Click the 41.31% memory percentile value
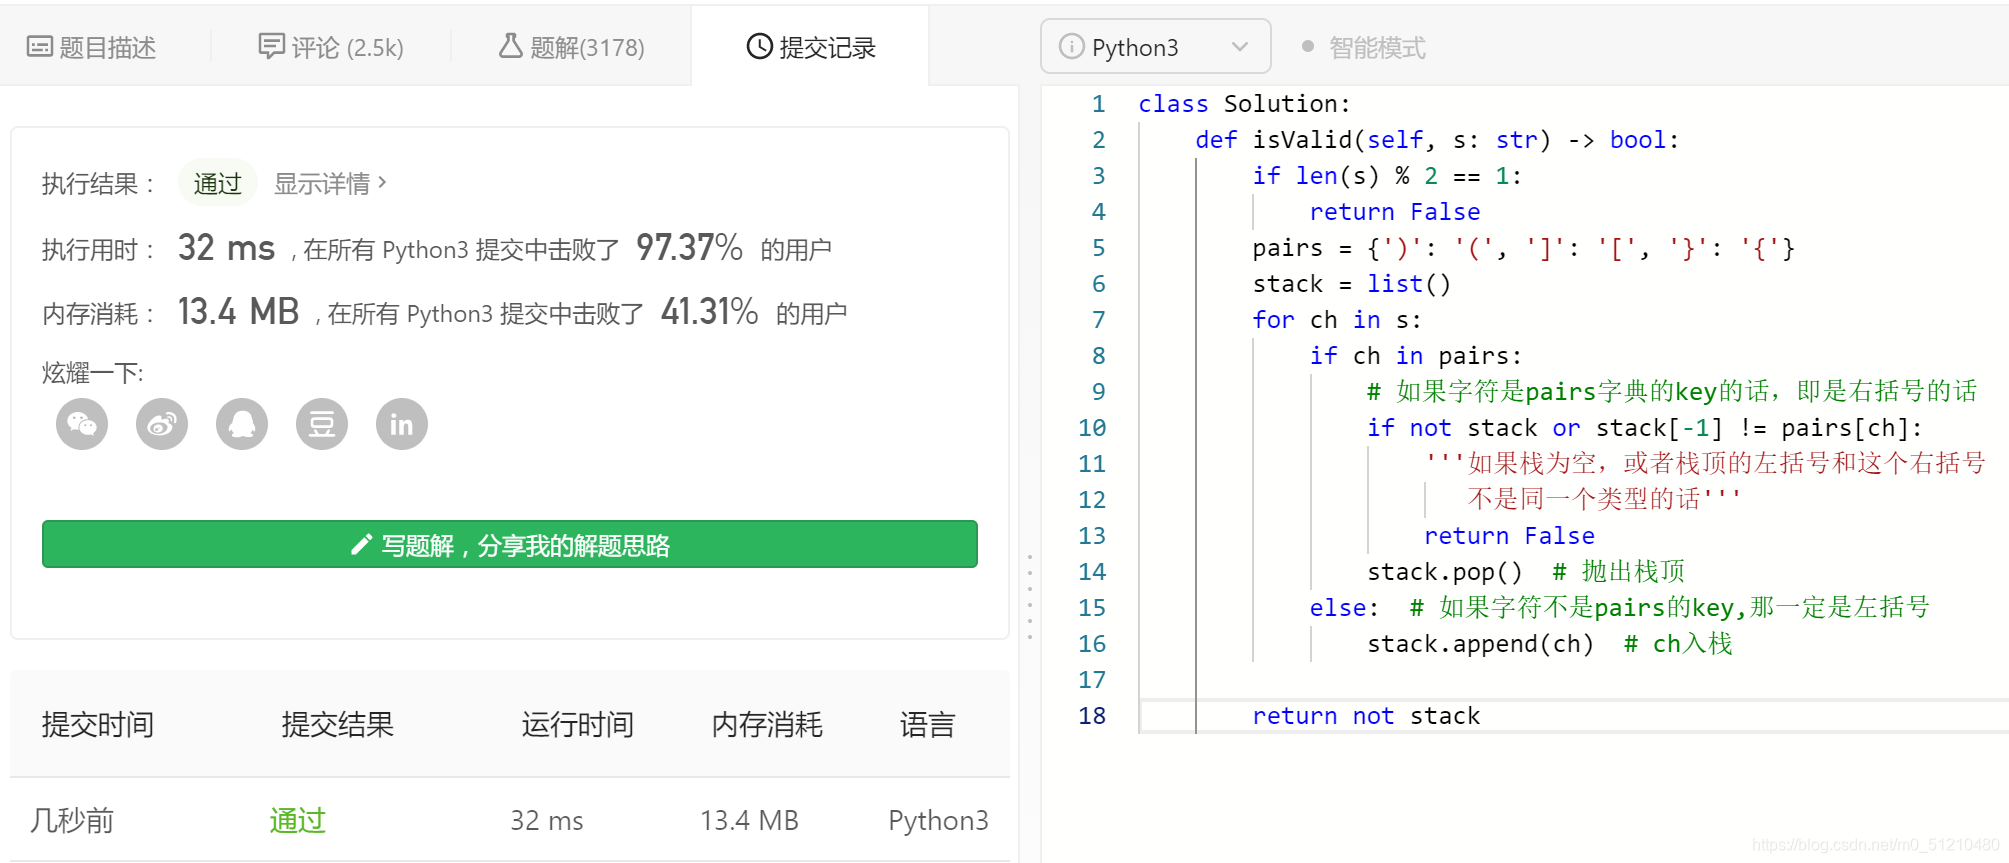Screen dimensions: 2009x863 pyautogui.click(x=709, y=312)
